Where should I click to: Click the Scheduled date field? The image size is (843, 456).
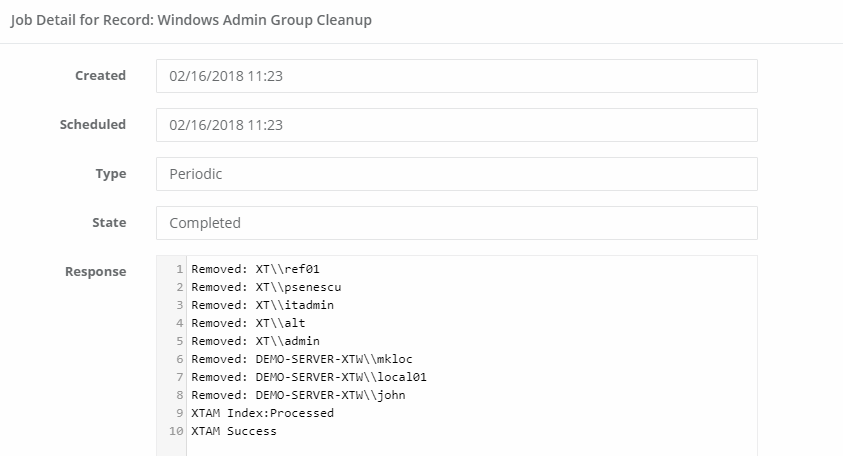pos(456,125)
